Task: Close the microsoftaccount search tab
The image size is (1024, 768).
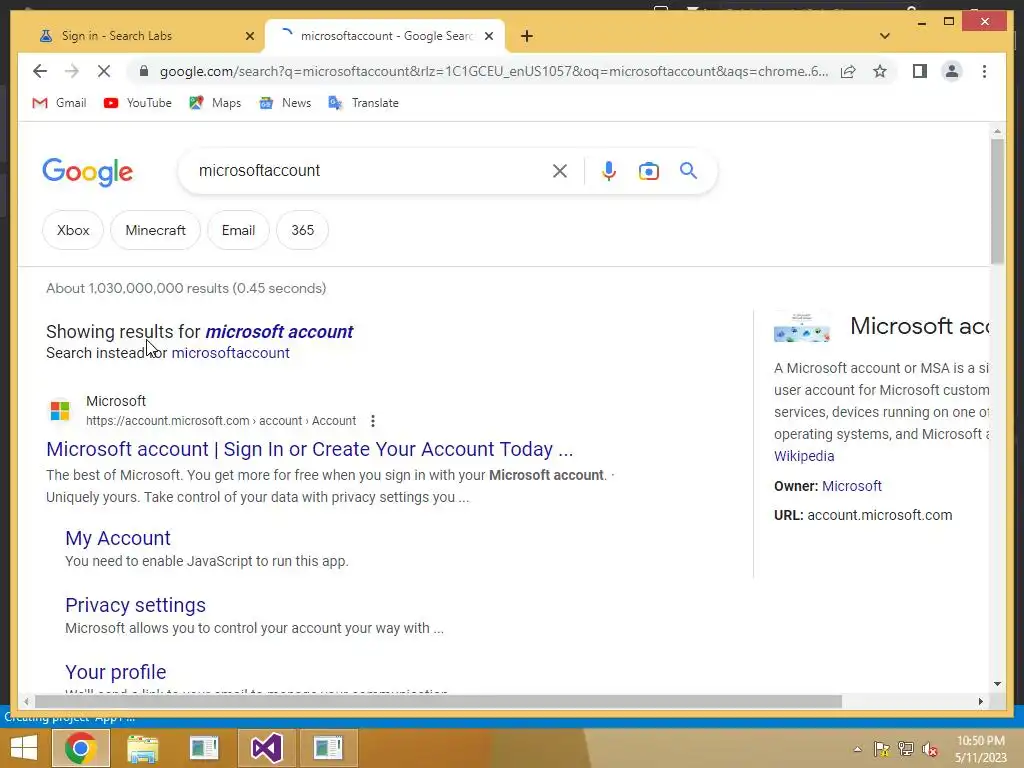Action: (488, 36)
